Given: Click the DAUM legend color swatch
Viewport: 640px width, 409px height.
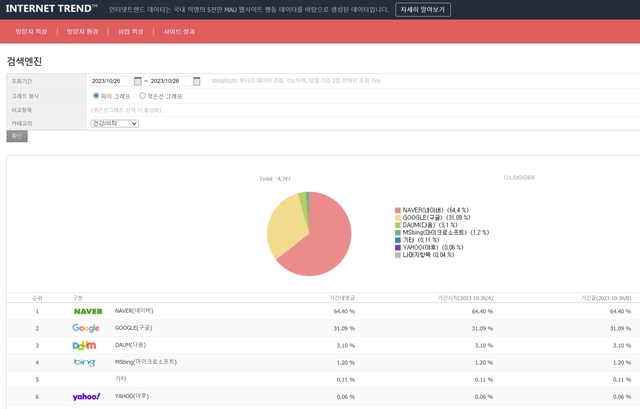Looking at the screenshot, I should click(398, 225).
